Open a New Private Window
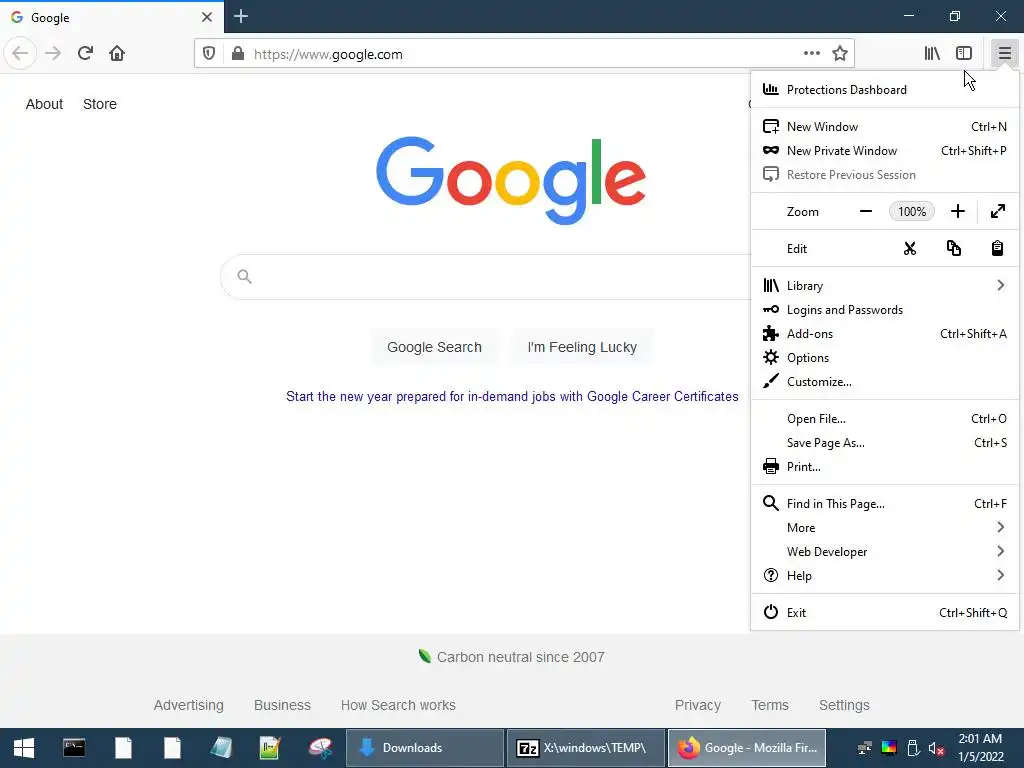The height and width of the screenshot is (768, 1024). coord(885,151)
